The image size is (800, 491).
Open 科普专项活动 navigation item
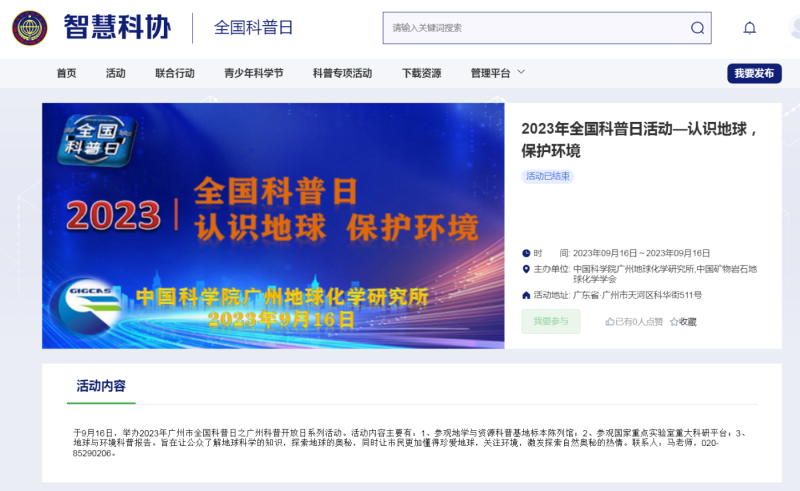tap(342, 73)
